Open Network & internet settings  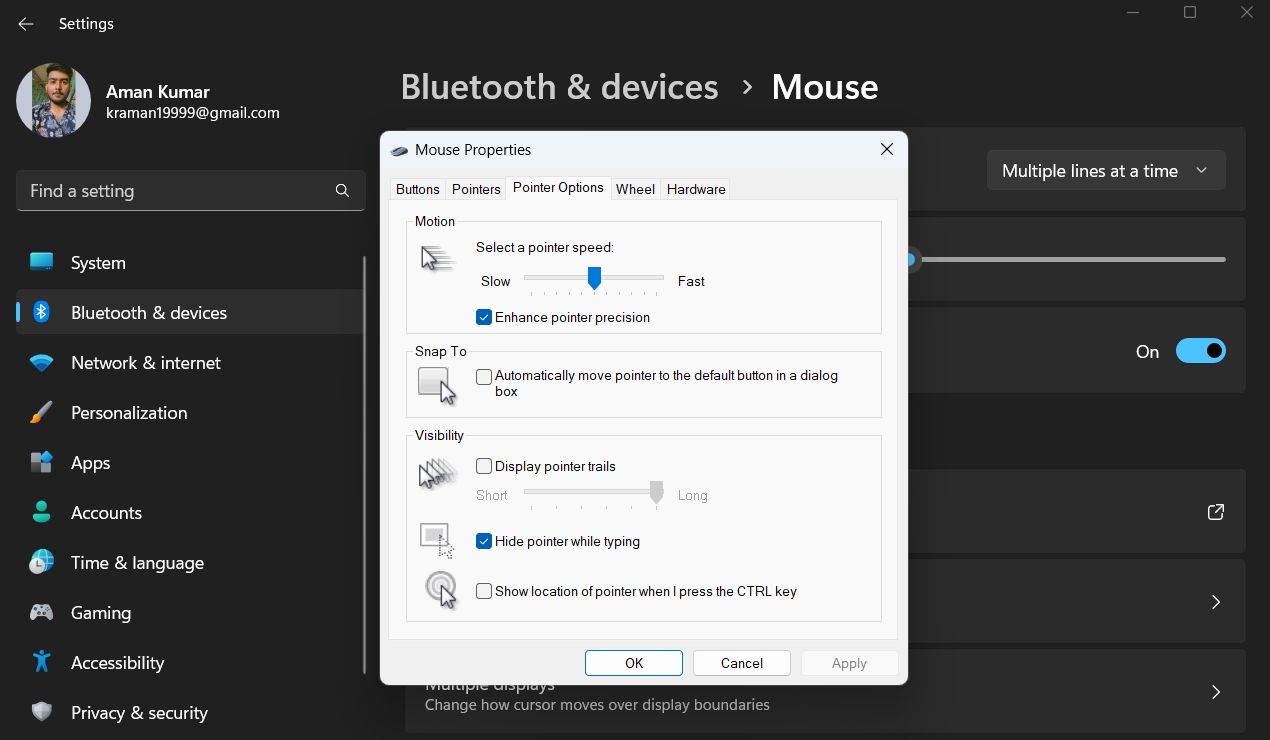[x=190, y=362]
